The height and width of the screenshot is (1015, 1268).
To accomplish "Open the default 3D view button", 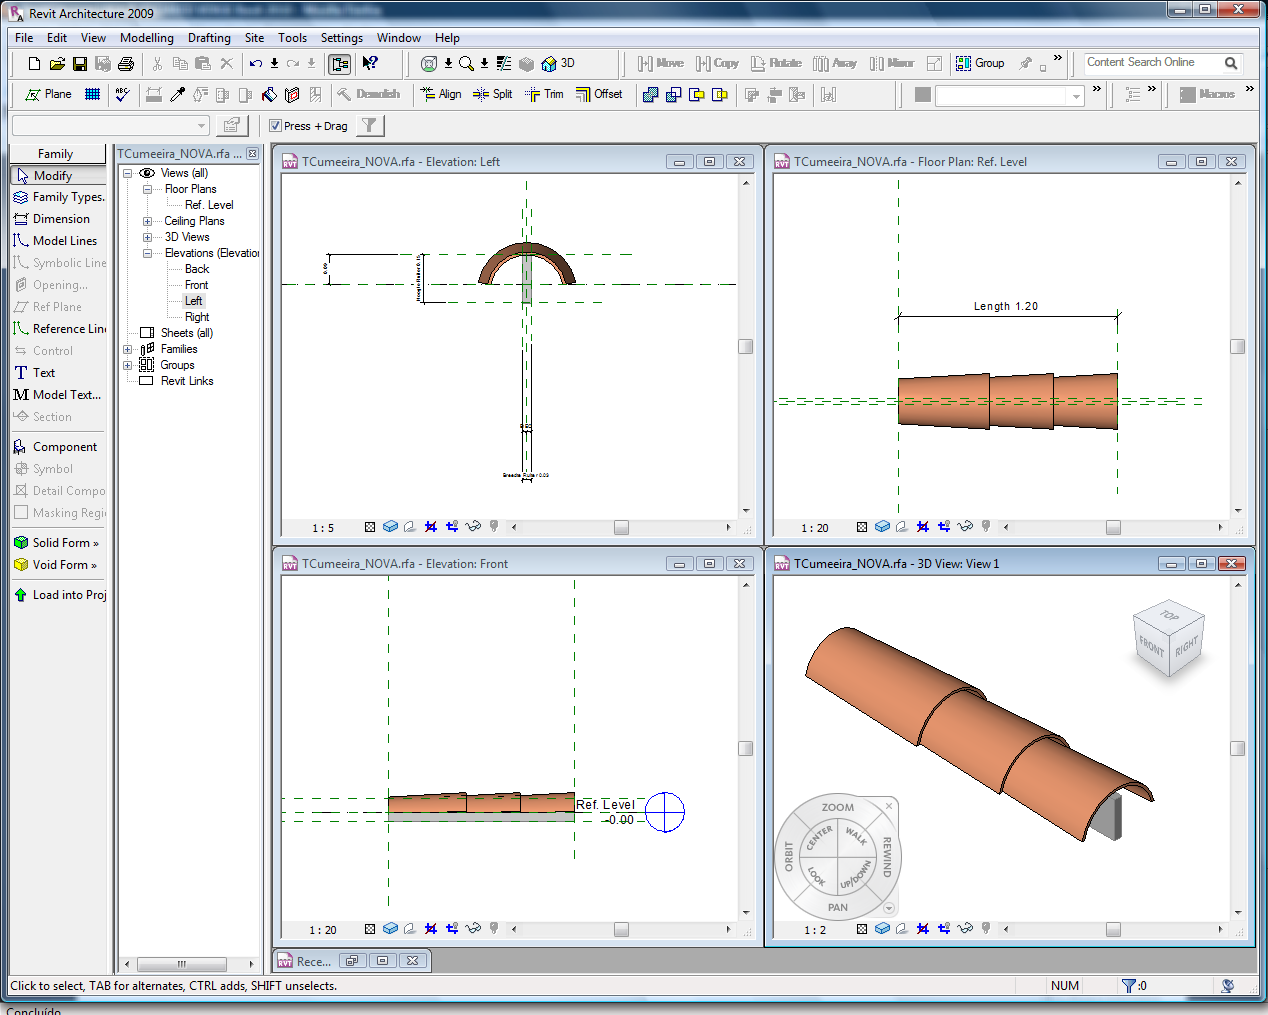I will (558, 64).
